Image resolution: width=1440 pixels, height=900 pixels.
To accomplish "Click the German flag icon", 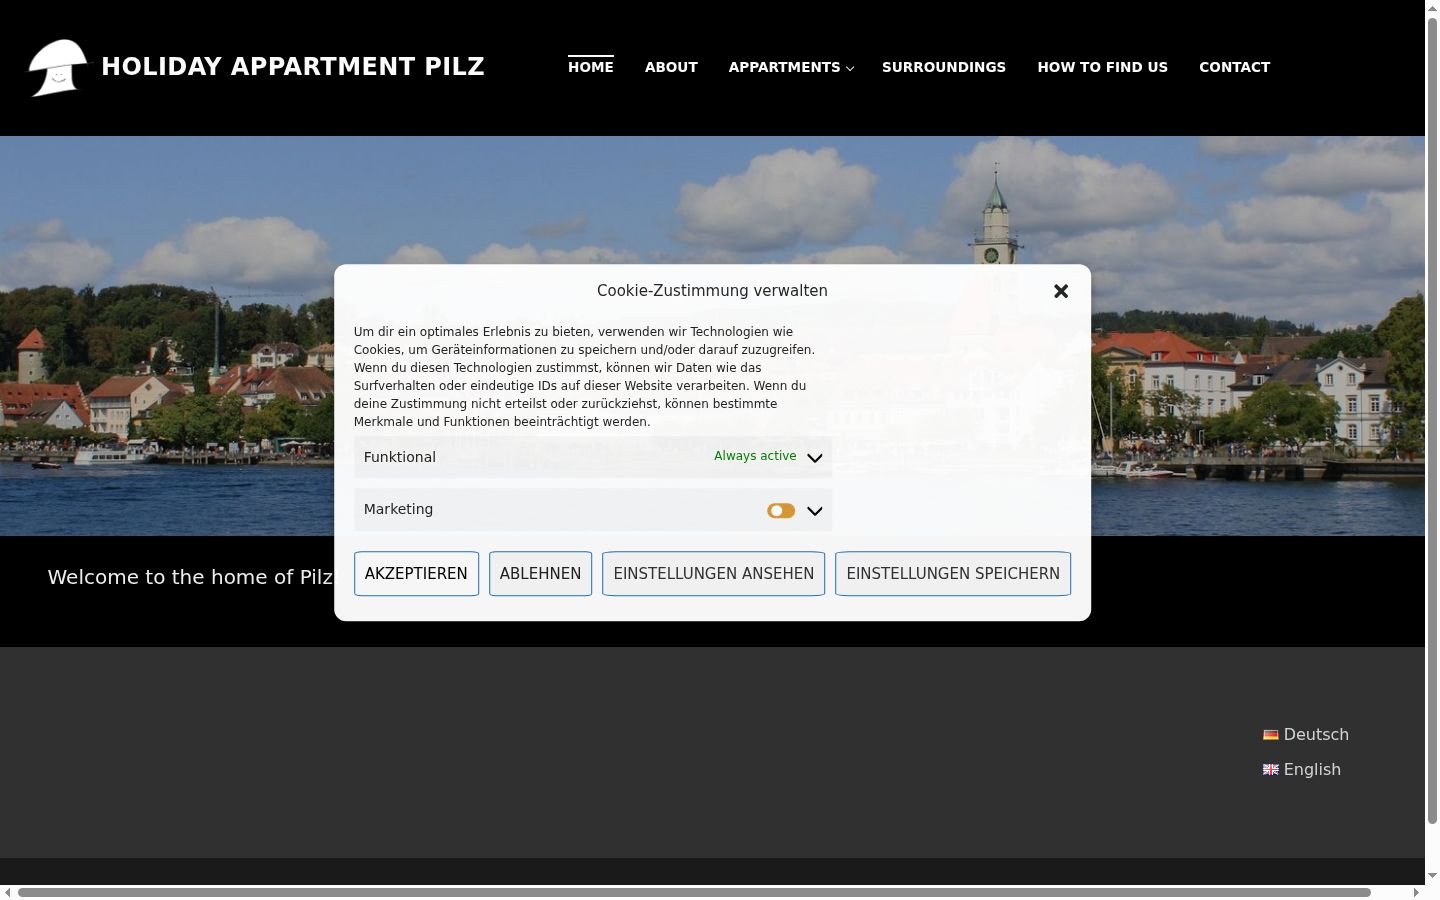I will [x=1271, y=735].
